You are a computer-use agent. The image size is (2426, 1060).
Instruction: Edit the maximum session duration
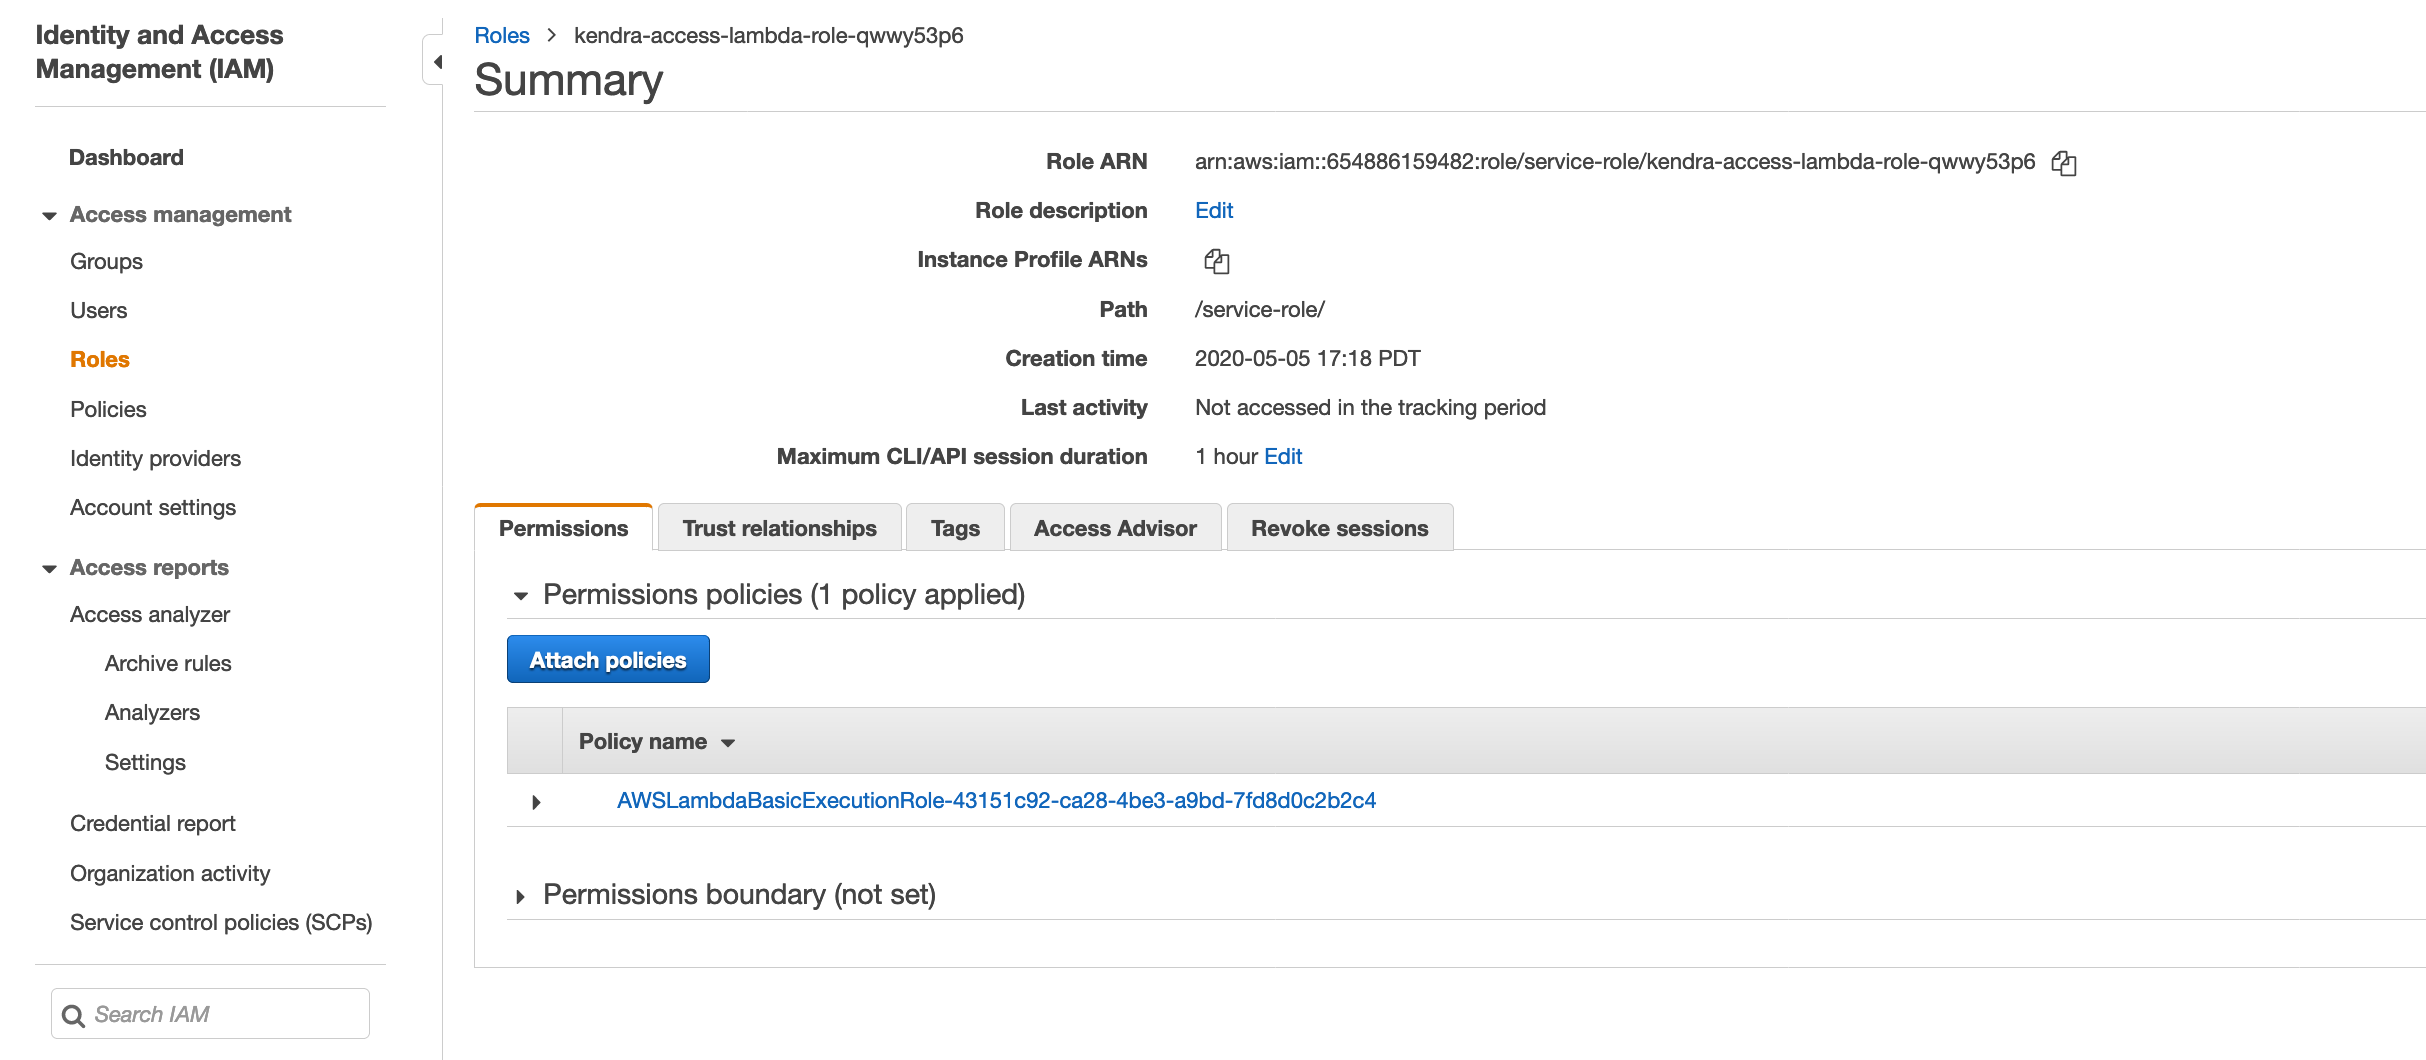point(1283,456)
